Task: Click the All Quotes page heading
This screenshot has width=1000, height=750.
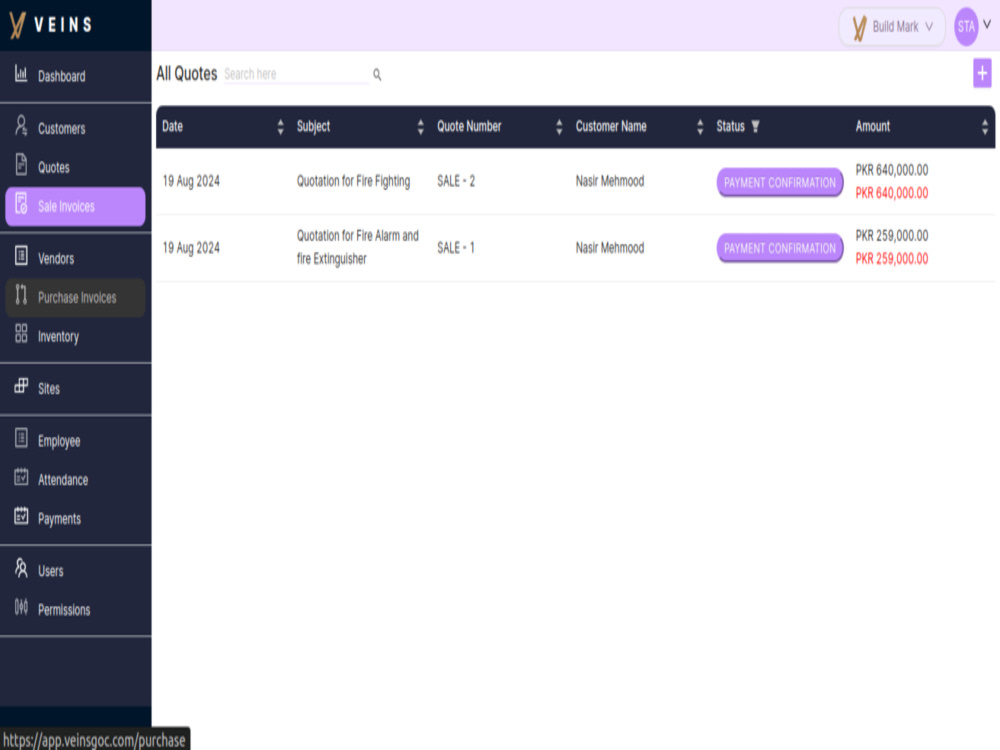Action: pyautogui.click(x=187, y=74)
